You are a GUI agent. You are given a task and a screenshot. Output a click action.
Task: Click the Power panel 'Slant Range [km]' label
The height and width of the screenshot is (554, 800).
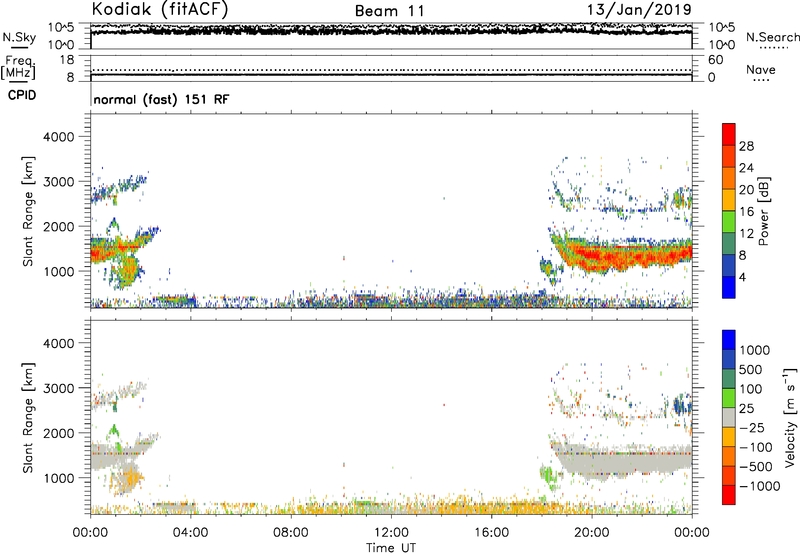[28, 211]
